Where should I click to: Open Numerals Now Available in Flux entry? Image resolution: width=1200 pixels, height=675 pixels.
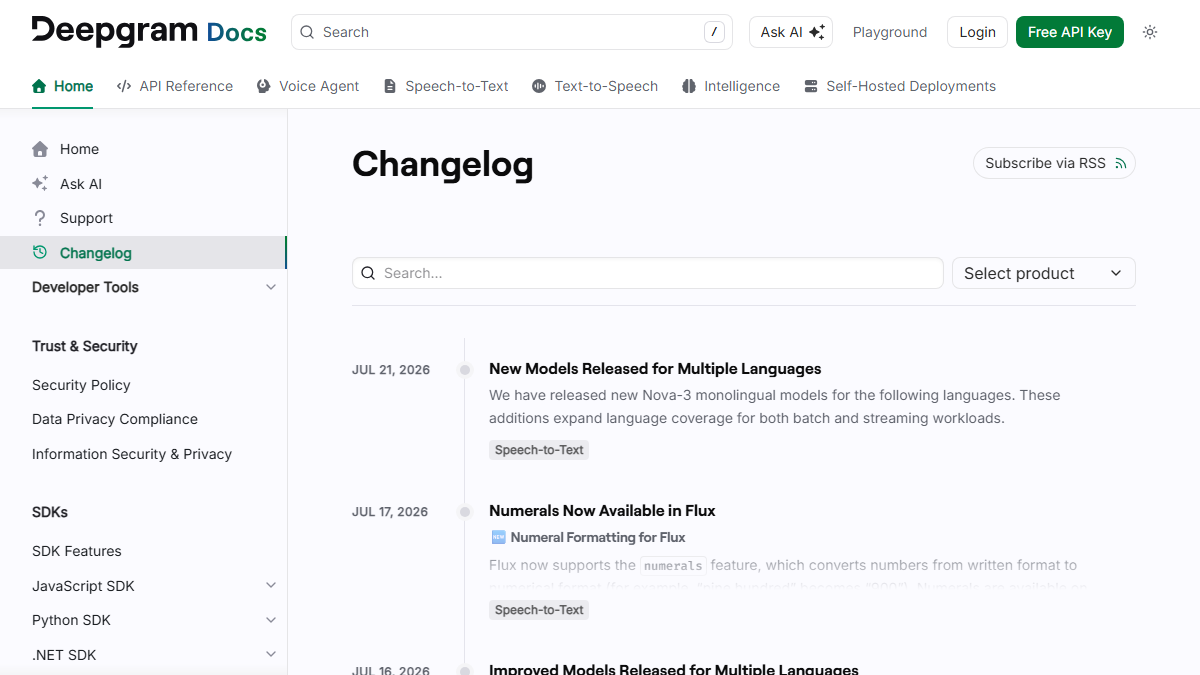click(602, 511)
